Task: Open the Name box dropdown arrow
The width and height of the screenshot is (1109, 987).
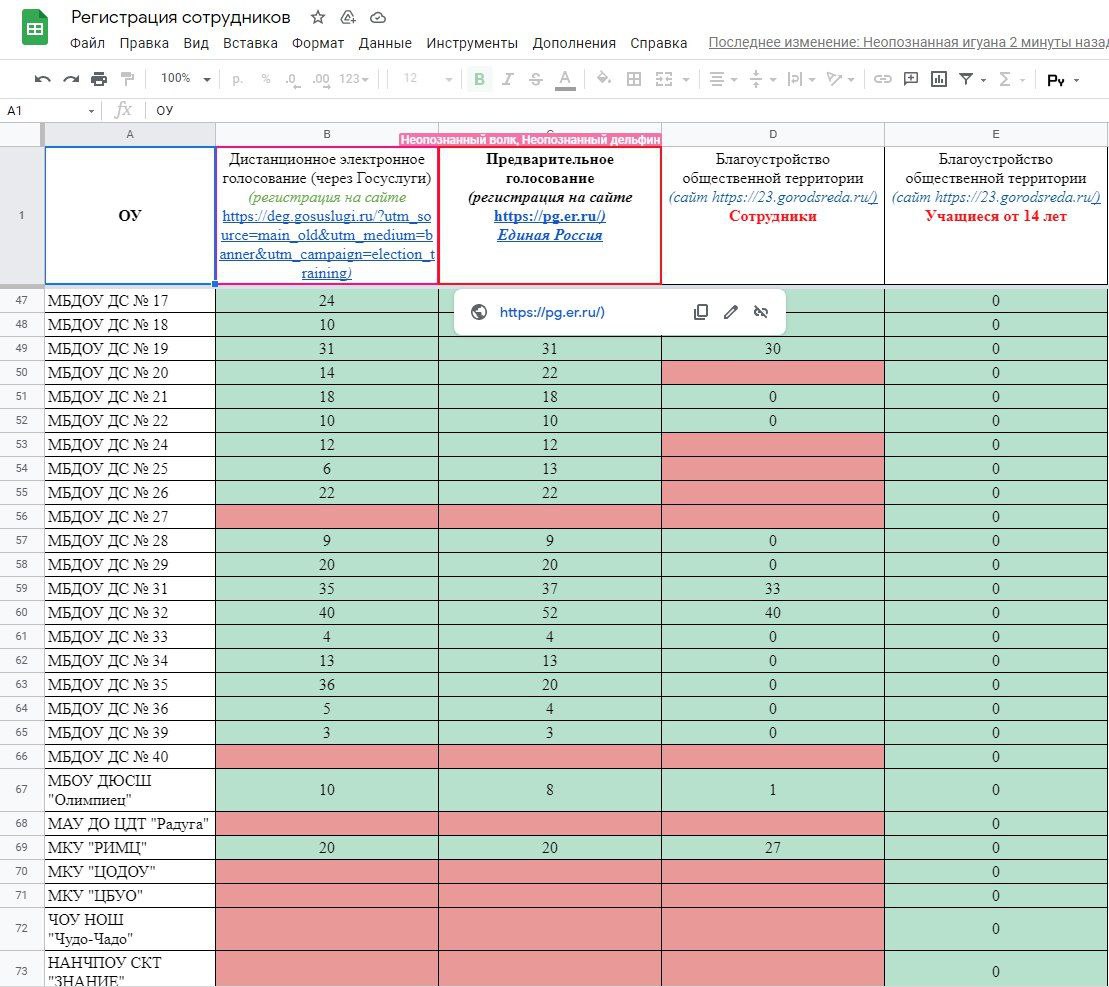Action: [91, 111]
